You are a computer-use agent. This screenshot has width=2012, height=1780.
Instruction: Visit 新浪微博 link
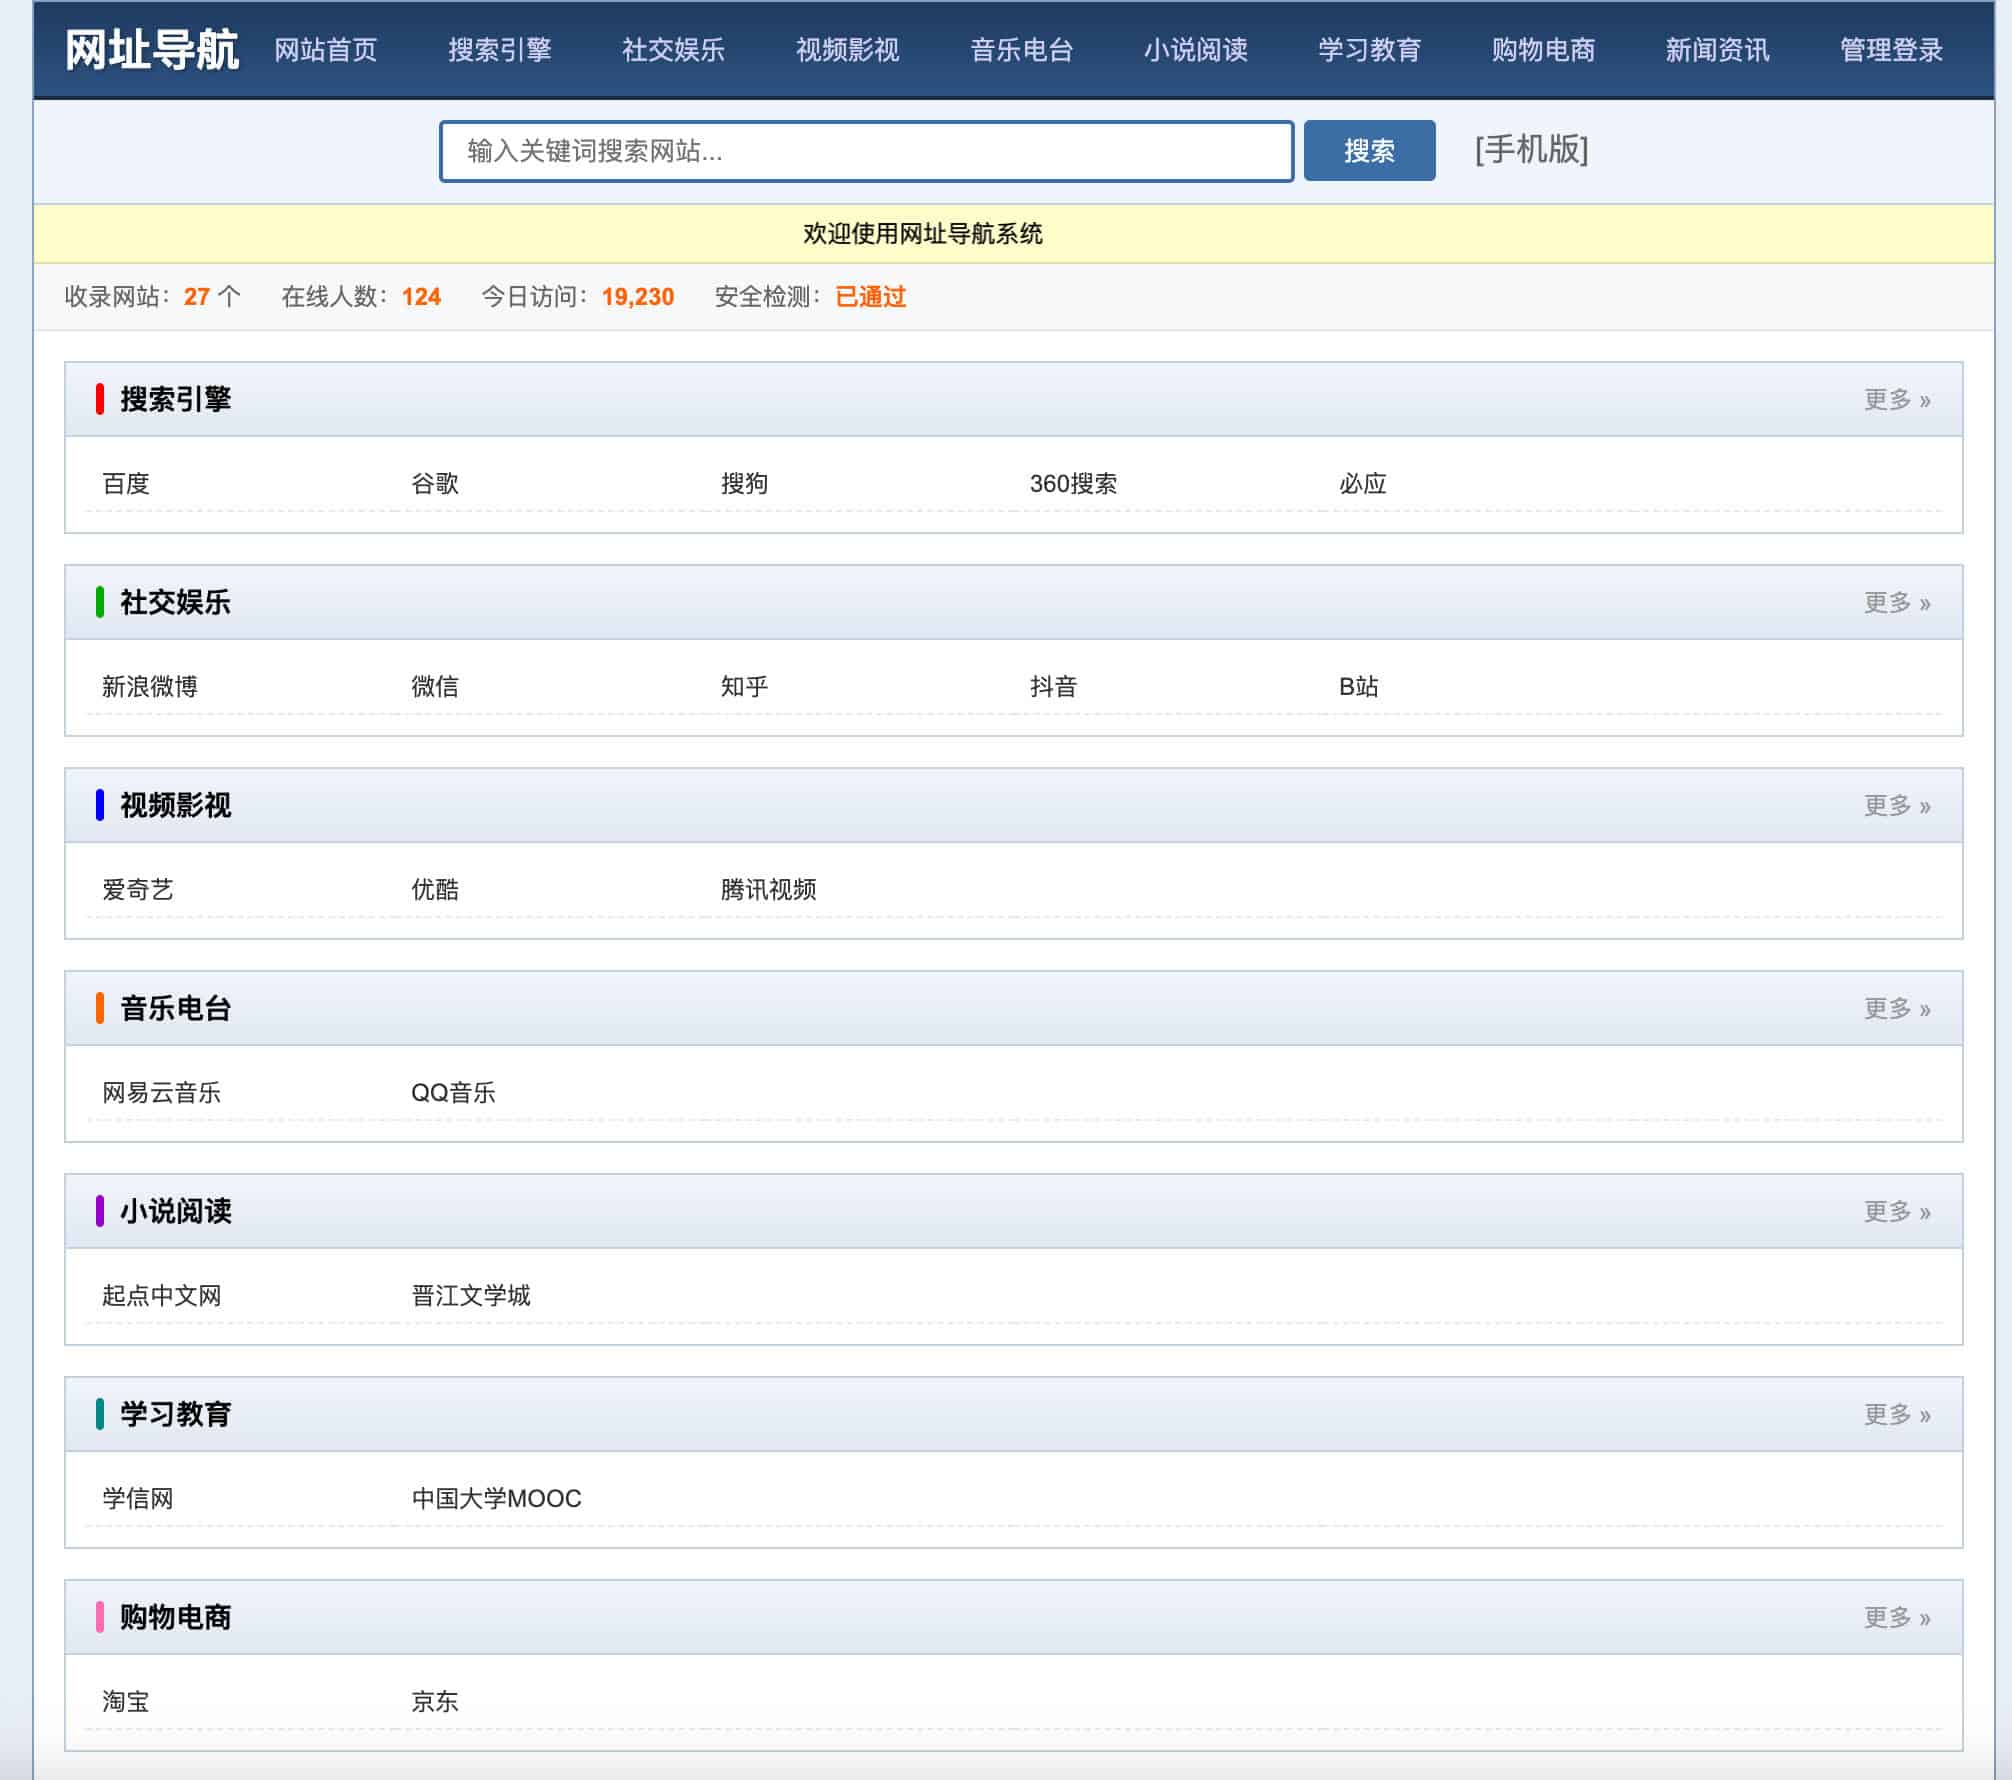click(x=150, y=687)
